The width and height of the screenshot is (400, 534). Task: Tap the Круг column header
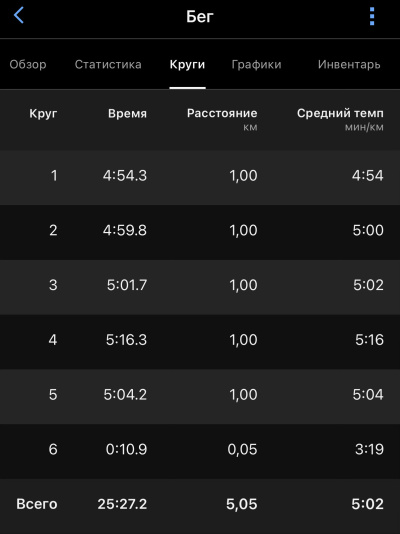coord(43,114)
